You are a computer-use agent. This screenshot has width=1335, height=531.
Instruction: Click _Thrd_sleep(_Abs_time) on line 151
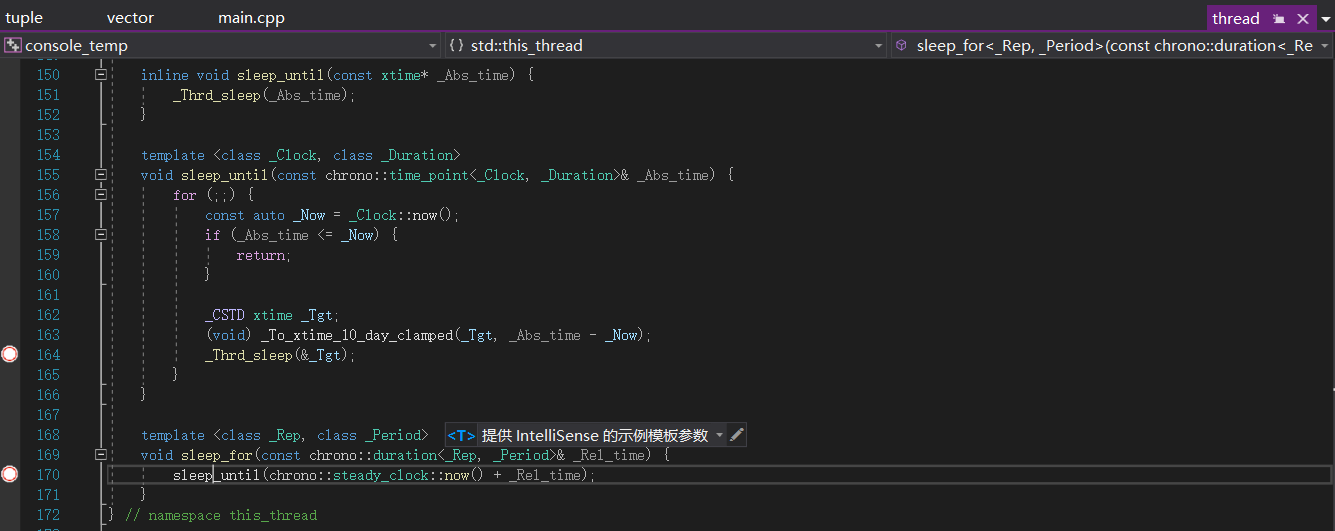(264, 95)
